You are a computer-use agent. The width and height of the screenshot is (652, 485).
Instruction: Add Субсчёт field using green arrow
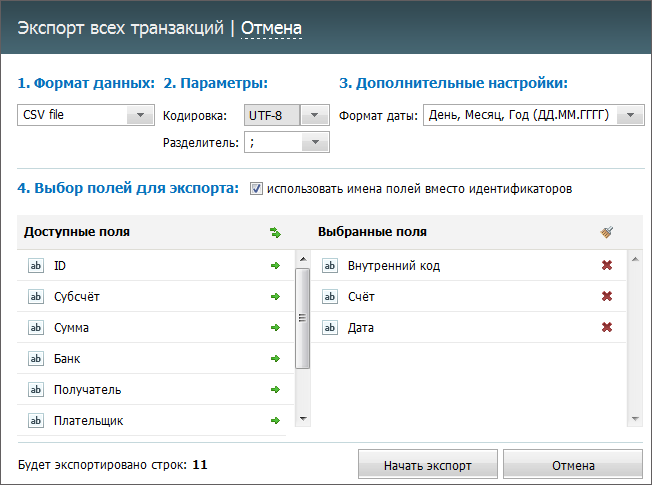point(275,297)
